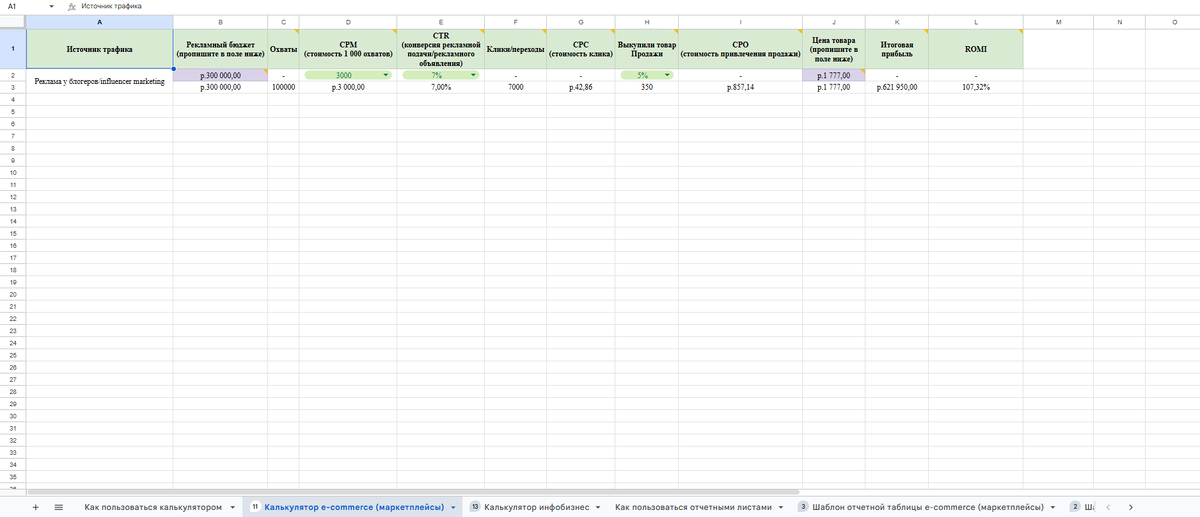
Task: Open Шаблон отчетной таблицы e-commerce tab
Action: click(x=927, y=507)
